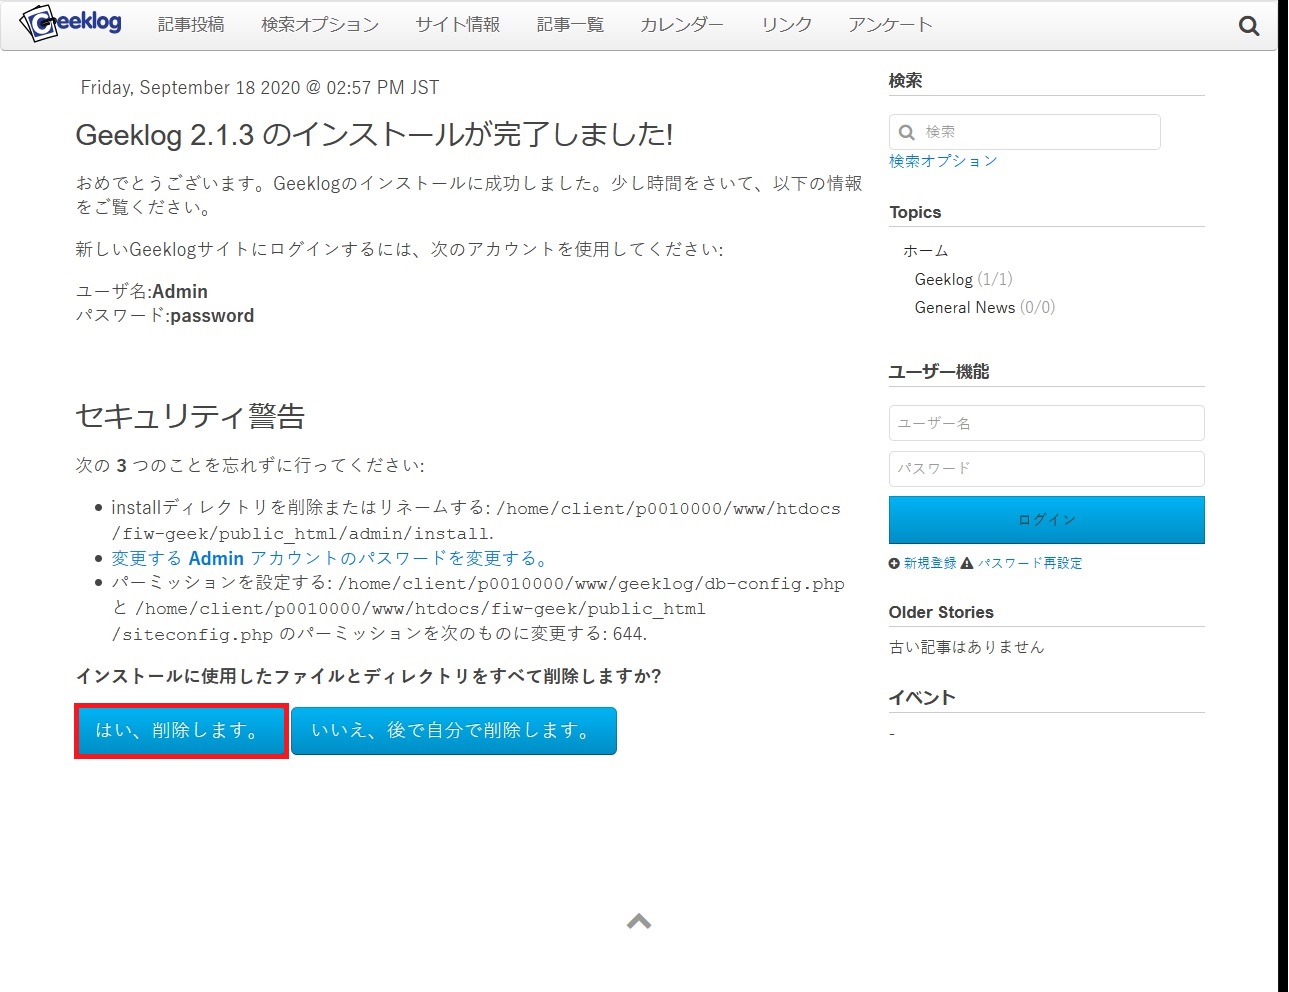Focus the パスワード input field

coord(1046,469)
